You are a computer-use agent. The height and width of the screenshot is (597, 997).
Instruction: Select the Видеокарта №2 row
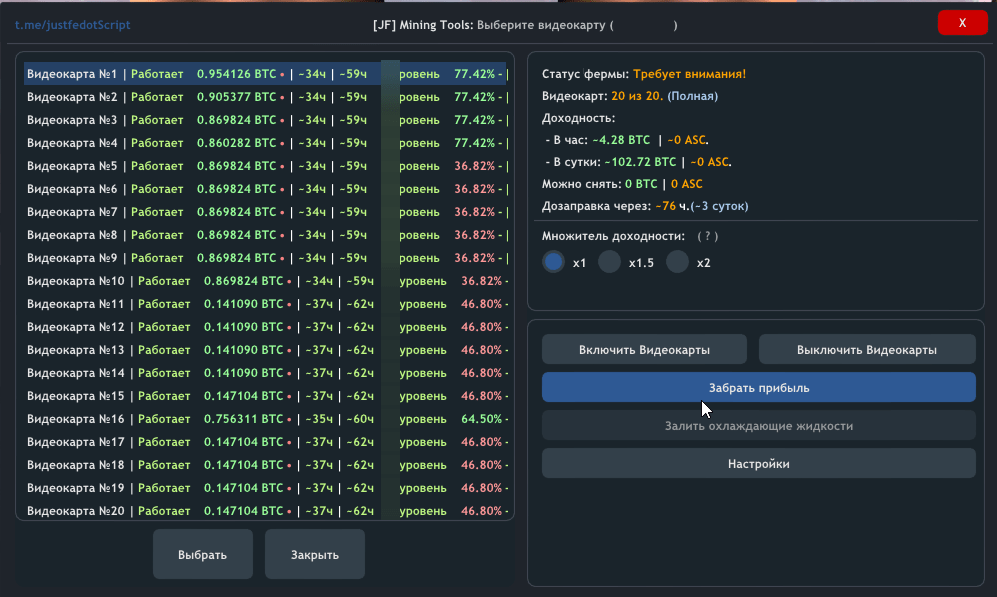(x=266, y=97)
